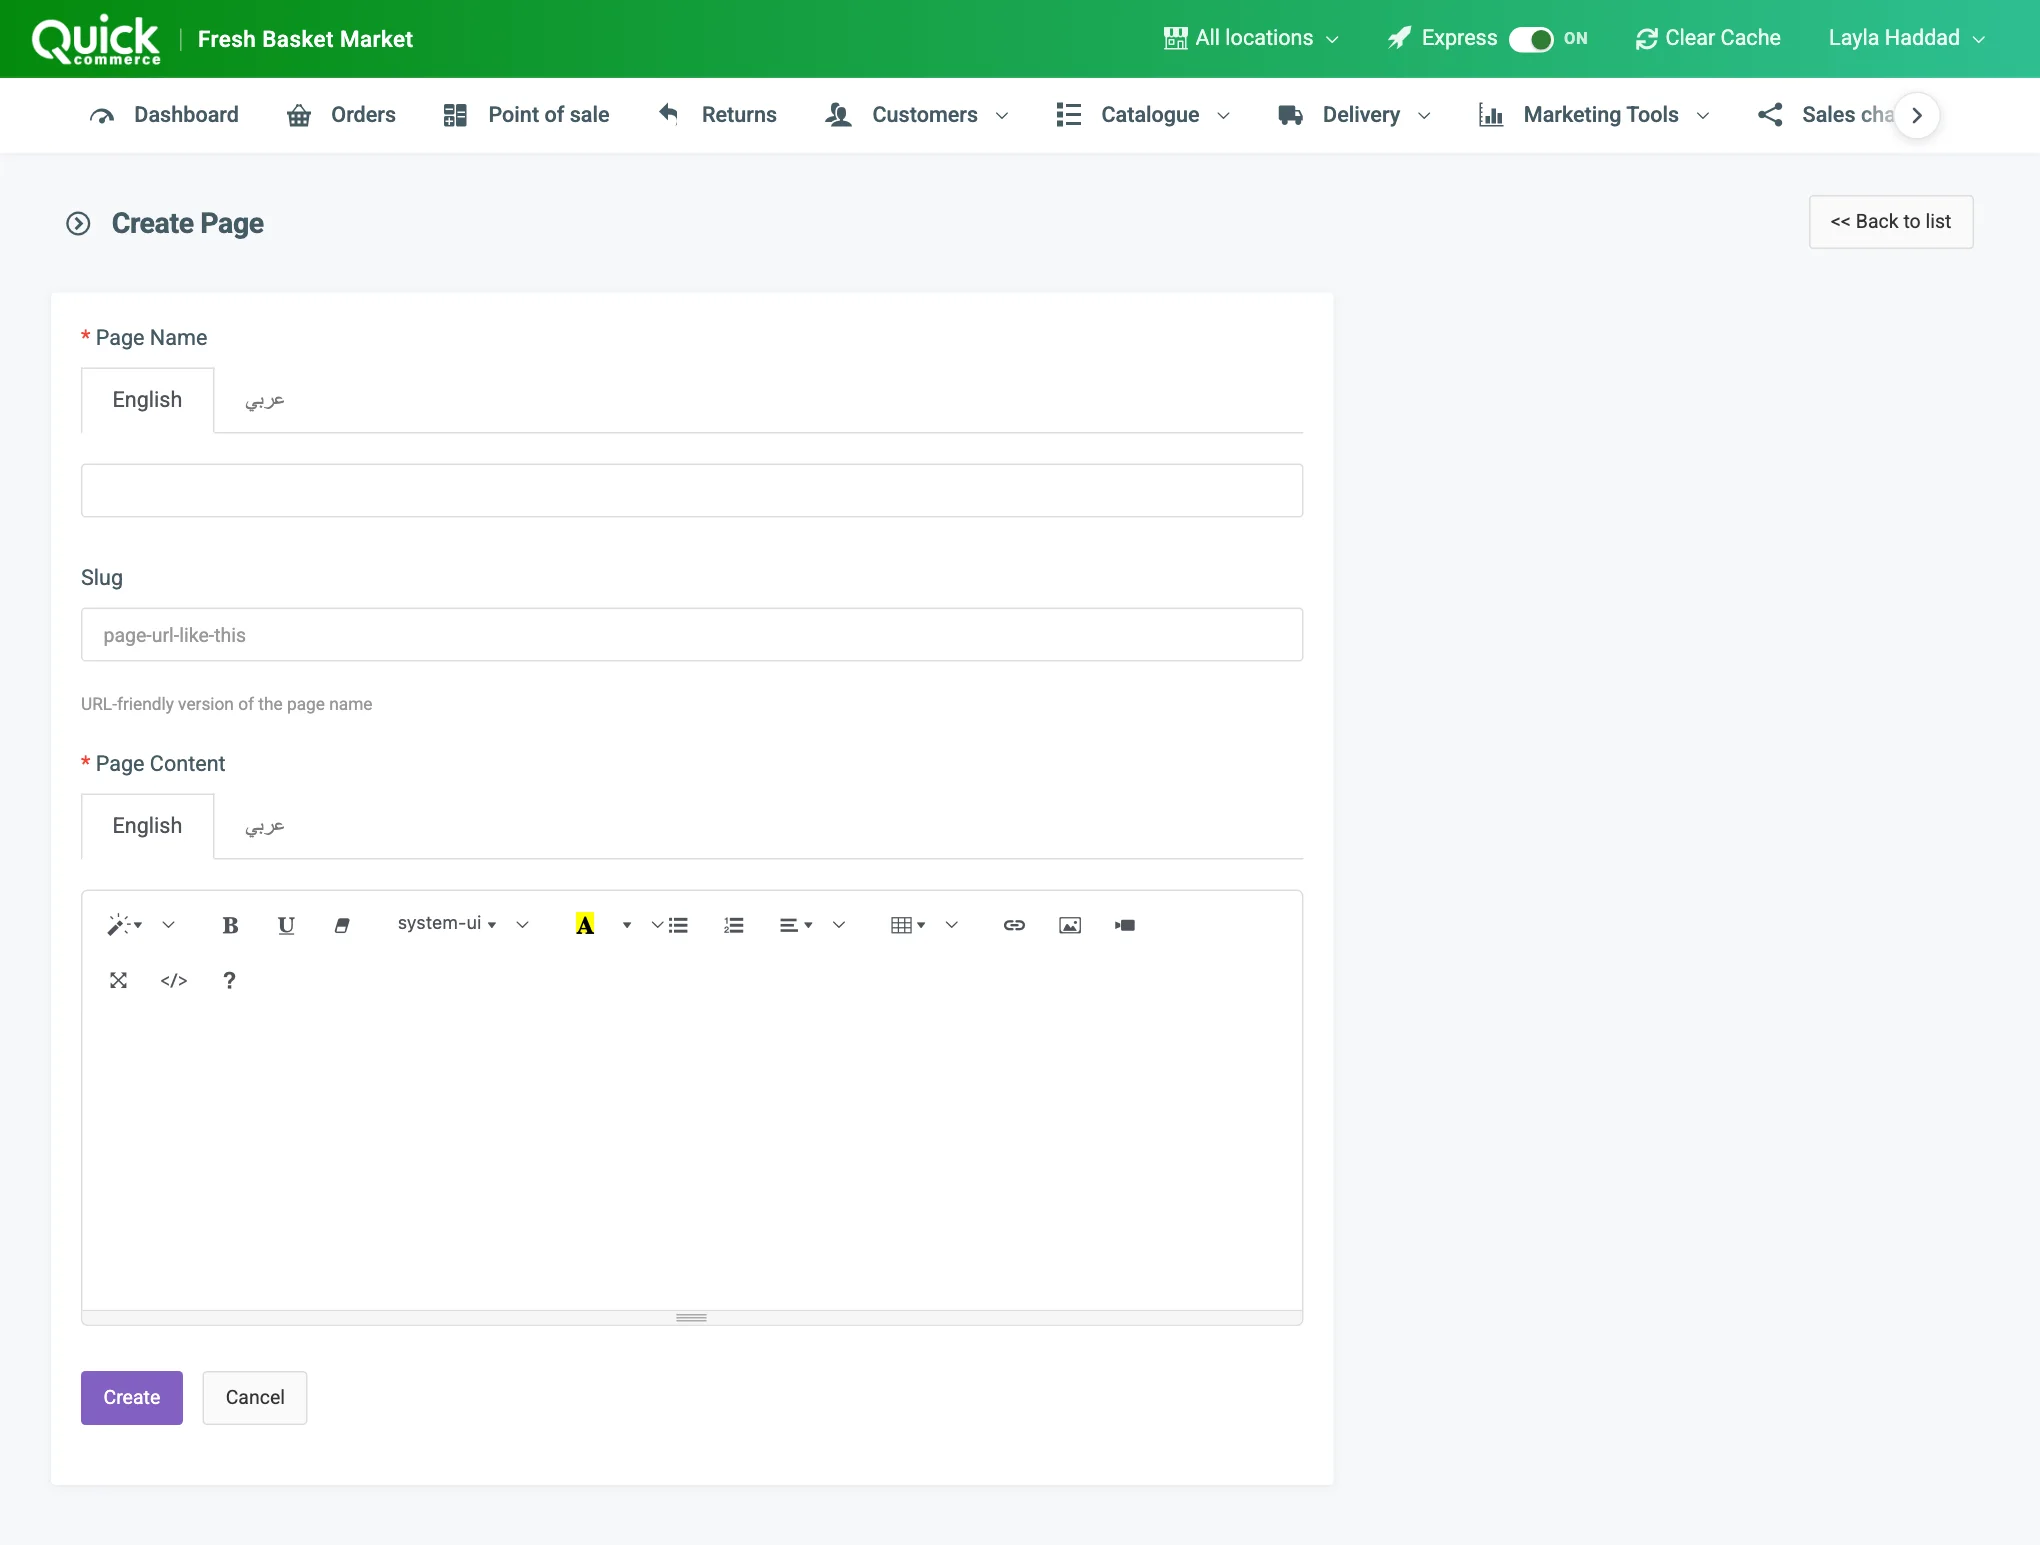Insert a table in the editor
Viewport: 2040px width, 1545px height.
point(908,925)
